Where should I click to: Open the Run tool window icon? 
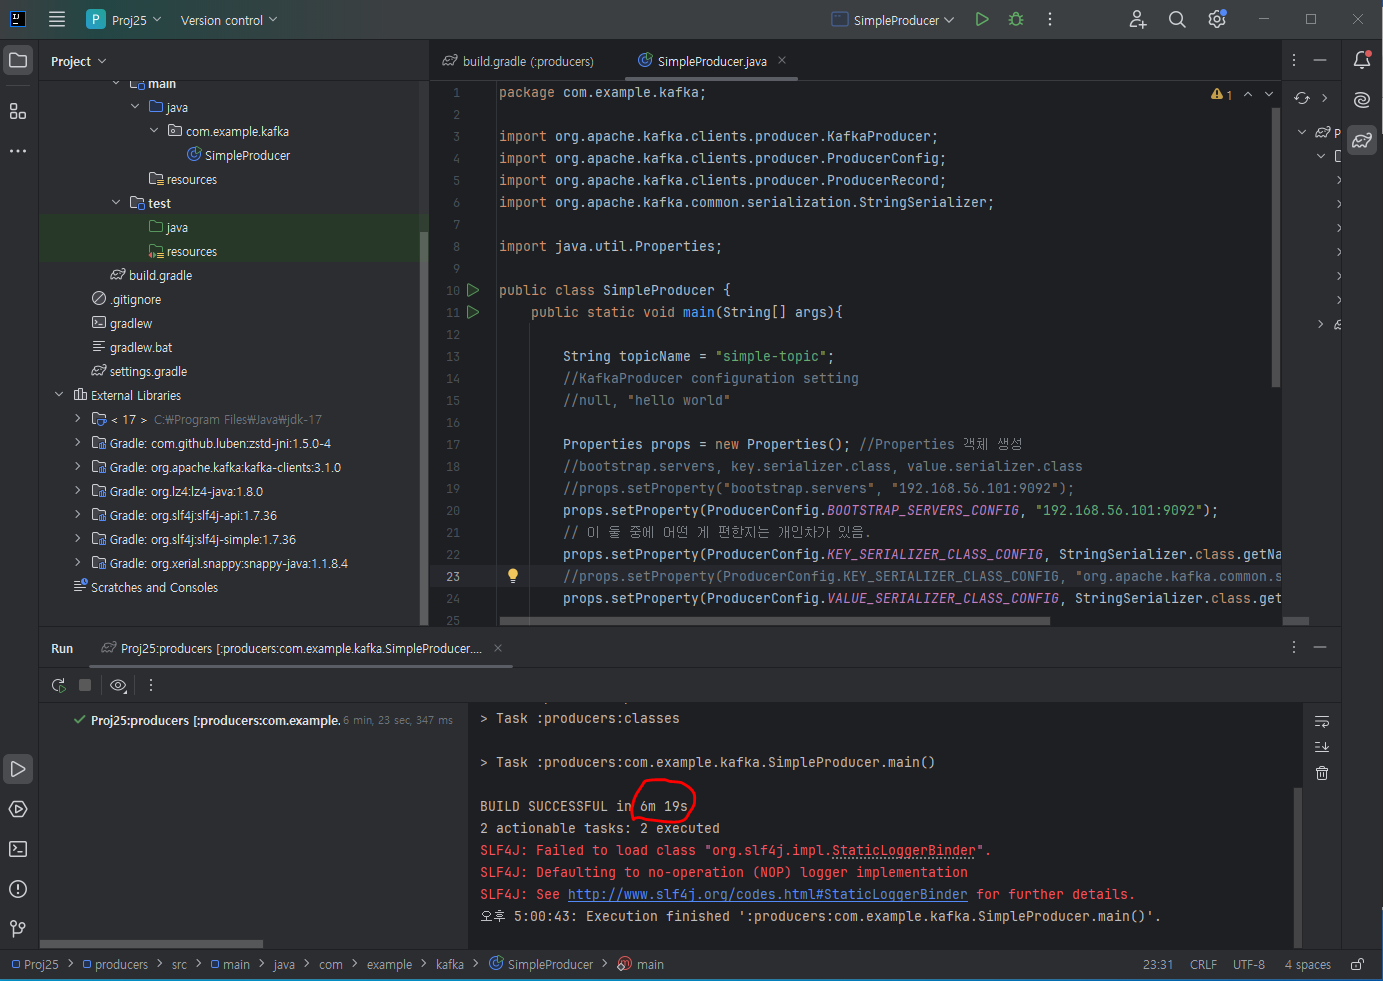pyautogui.click(x=18, y=769)
